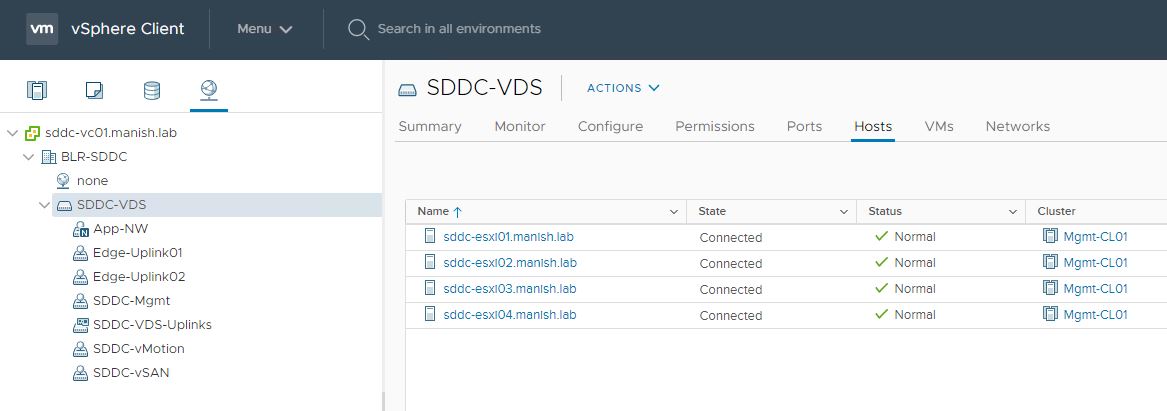Click portgroup icon beside SDDC-vSAN
Screen dimensions: 1167x411
81,372
